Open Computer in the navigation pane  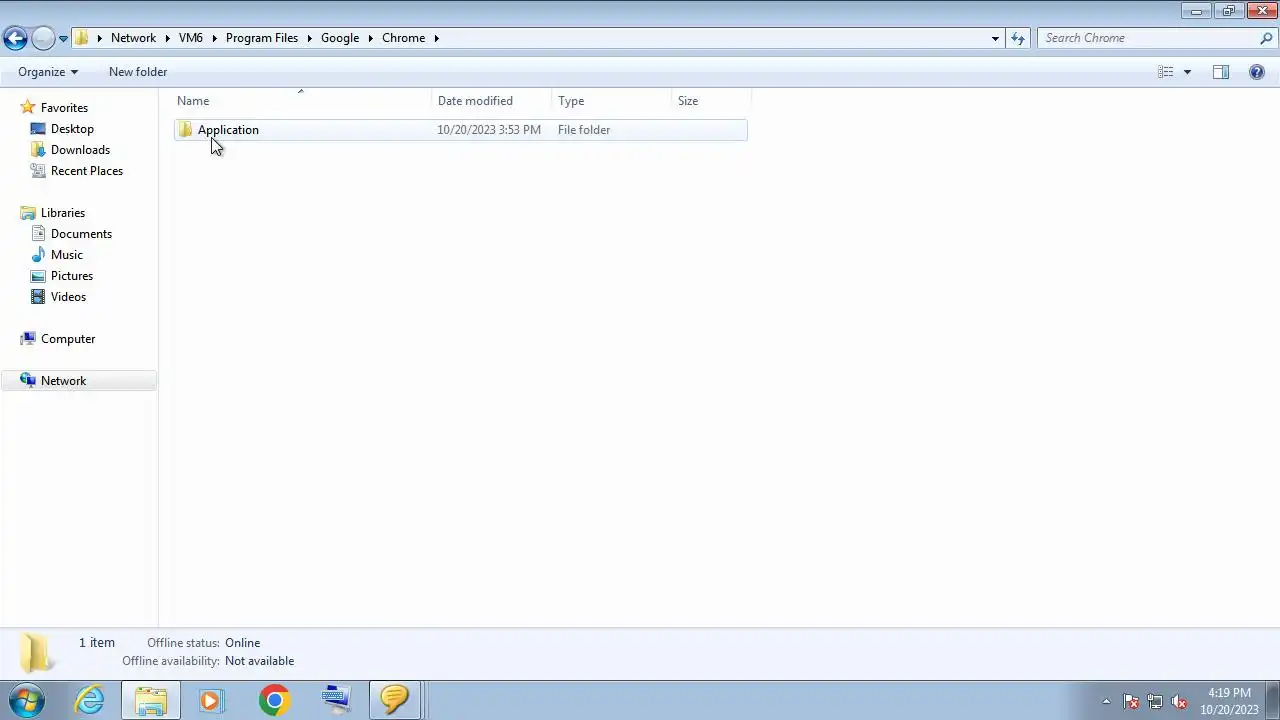click(68, 339)
